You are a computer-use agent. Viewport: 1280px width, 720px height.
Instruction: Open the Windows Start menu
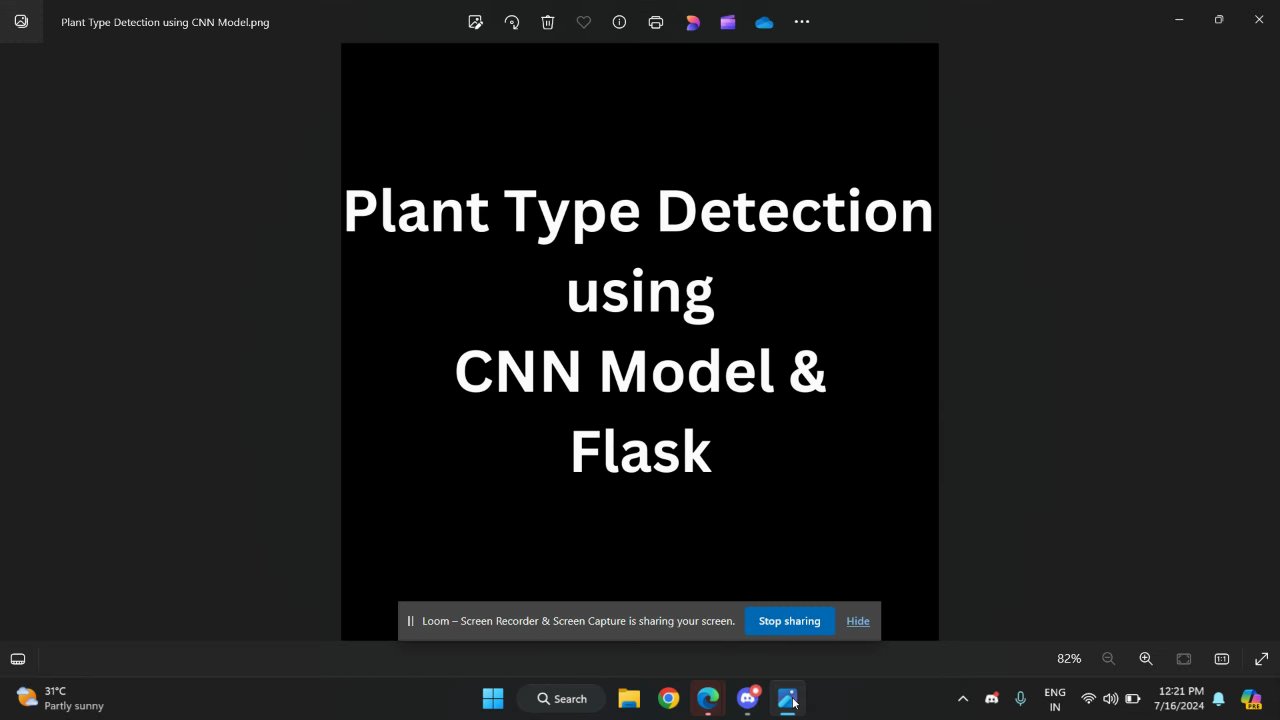[x=493, y=698]
